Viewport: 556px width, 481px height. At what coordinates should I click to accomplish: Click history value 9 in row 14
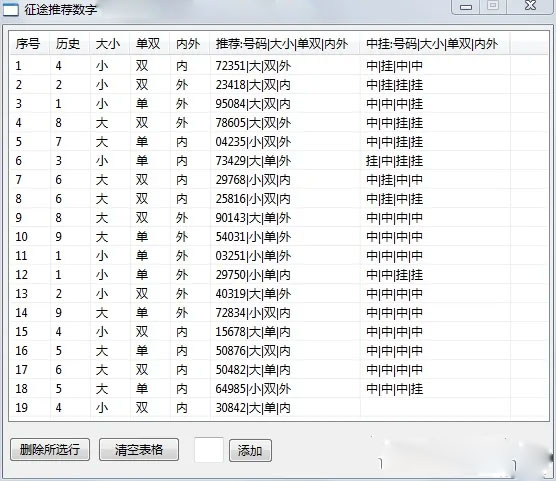click(x=59, y=313)
